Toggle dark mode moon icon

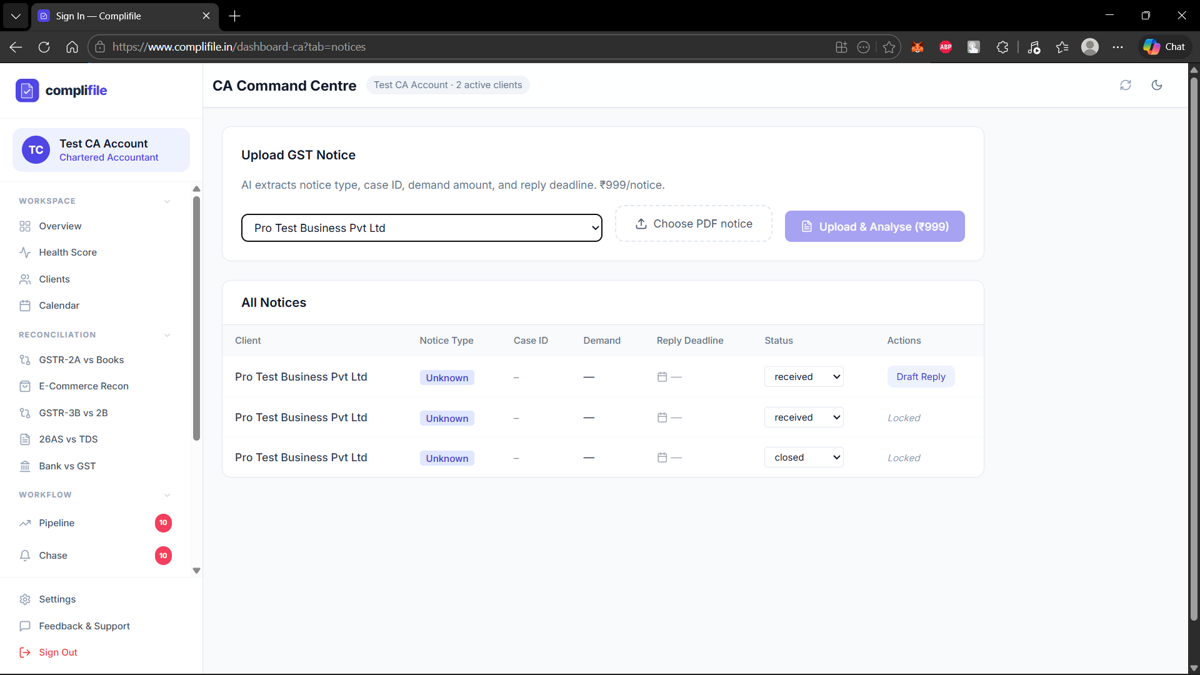pos(1157,85)
